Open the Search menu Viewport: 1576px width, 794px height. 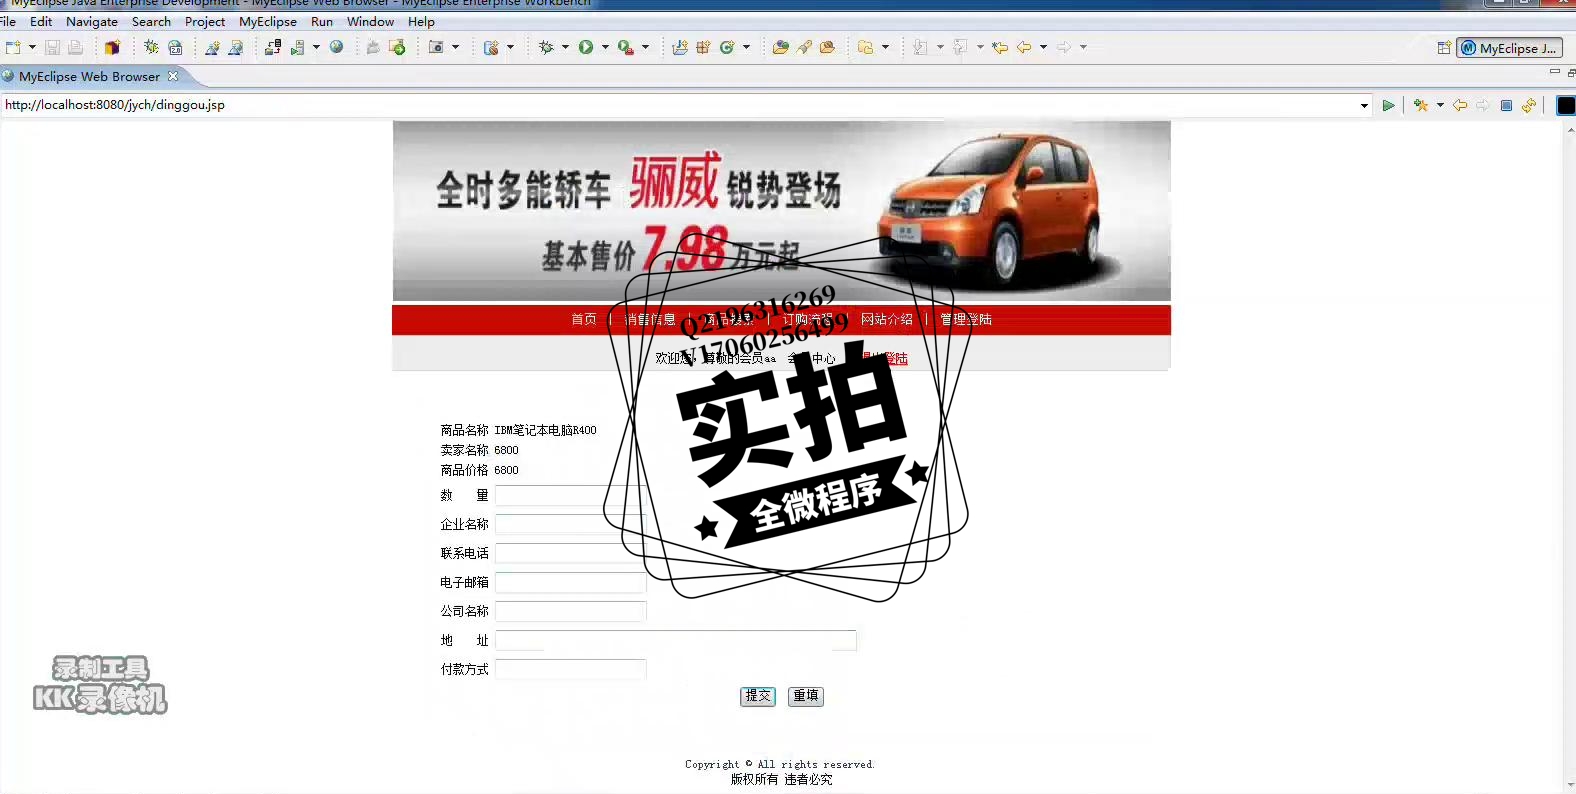[151, 21]
